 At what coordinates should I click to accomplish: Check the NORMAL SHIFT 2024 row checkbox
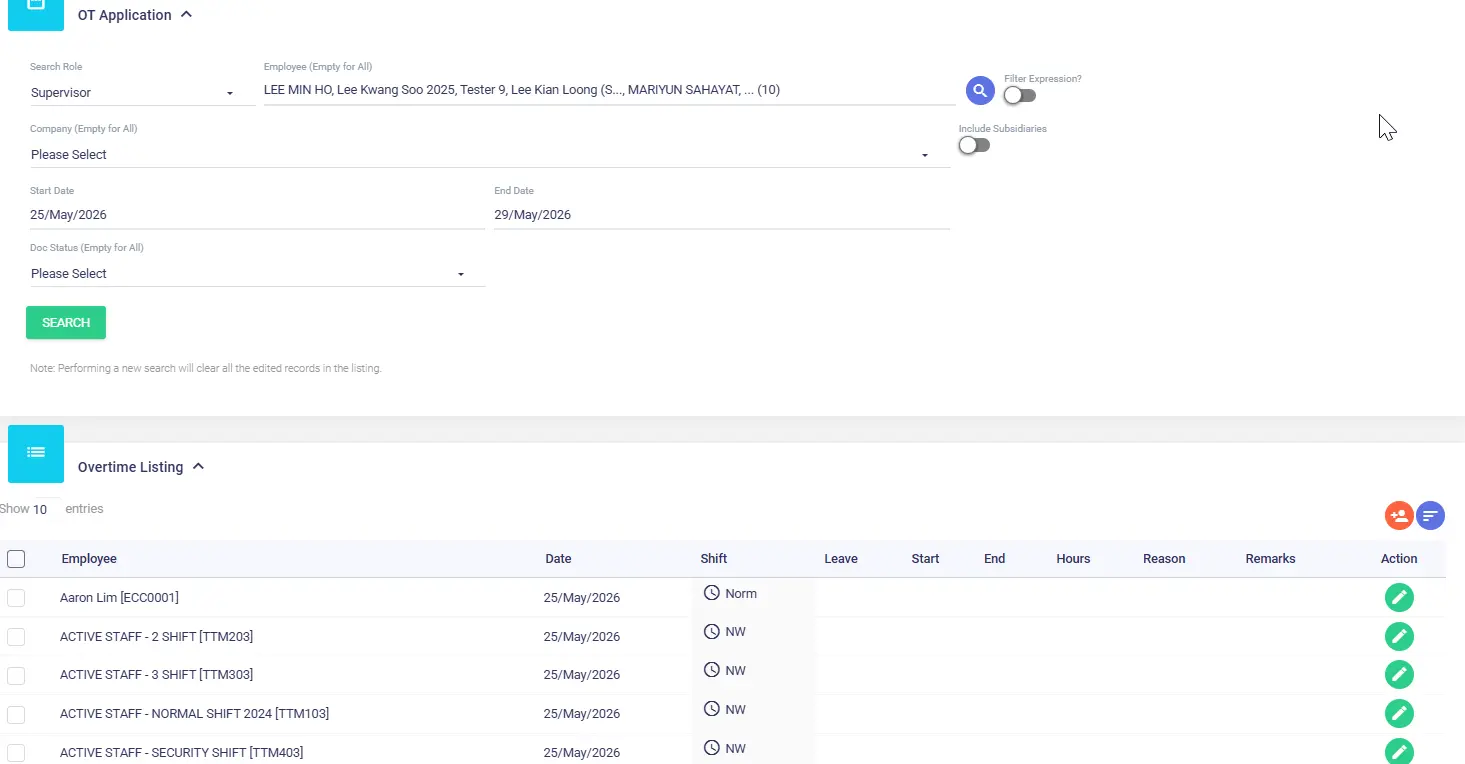point(16,714)
